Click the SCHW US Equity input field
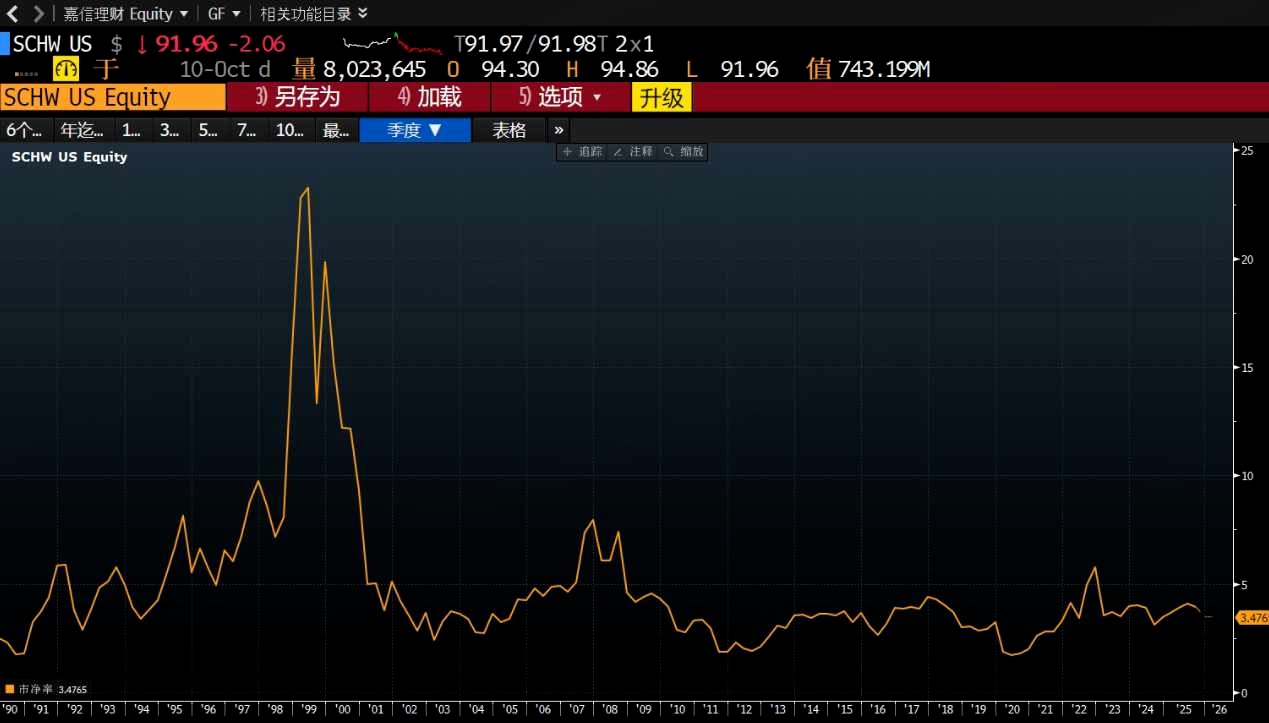The width and height of the screenshot is (1269, 723). click(x=113, y=97)
